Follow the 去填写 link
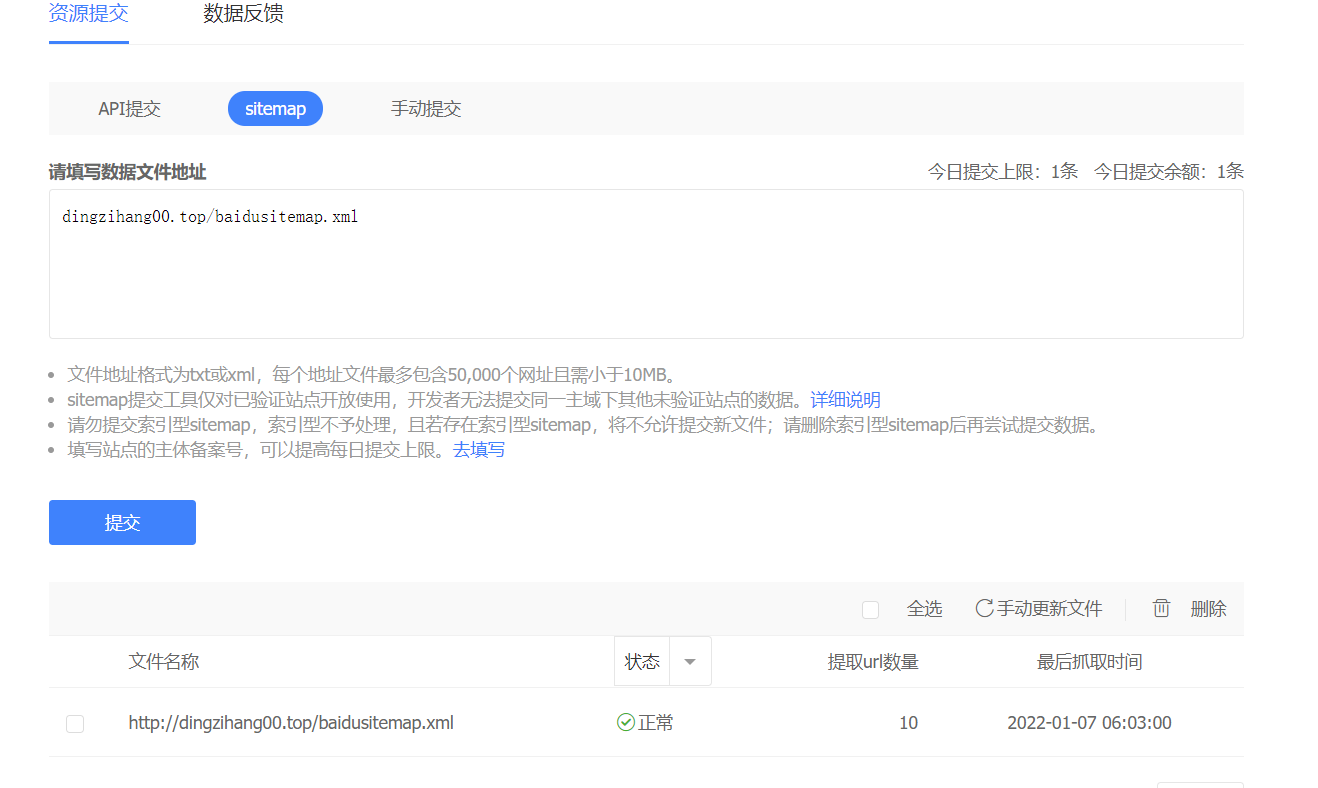Viewport: 1318px width, 788px height. point(478,450)
